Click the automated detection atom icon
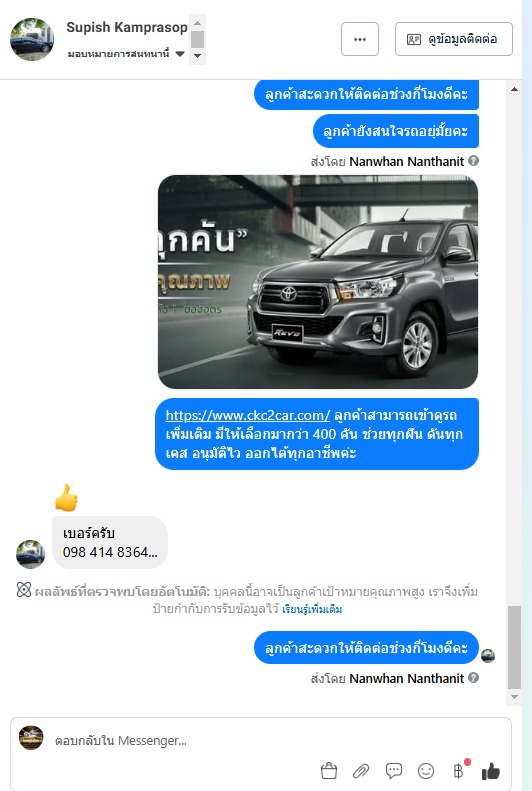This screenshot has width=532, height=791. coord(24,589)
